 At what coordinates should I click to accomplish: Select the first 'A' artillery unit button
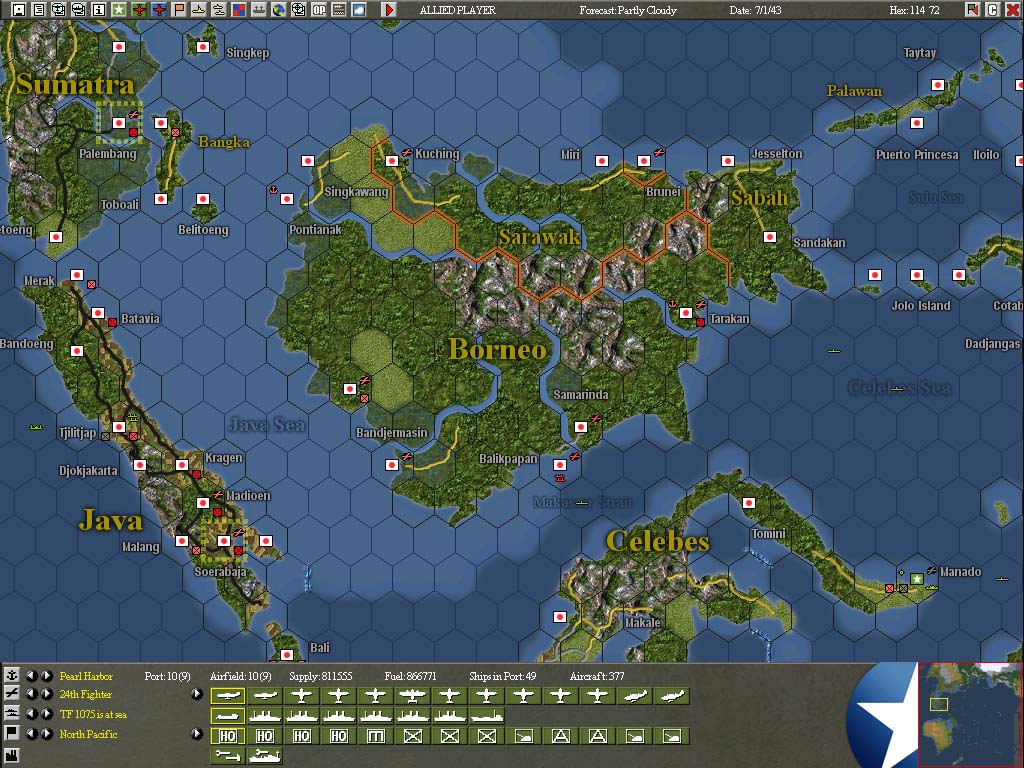coord(560,737)
